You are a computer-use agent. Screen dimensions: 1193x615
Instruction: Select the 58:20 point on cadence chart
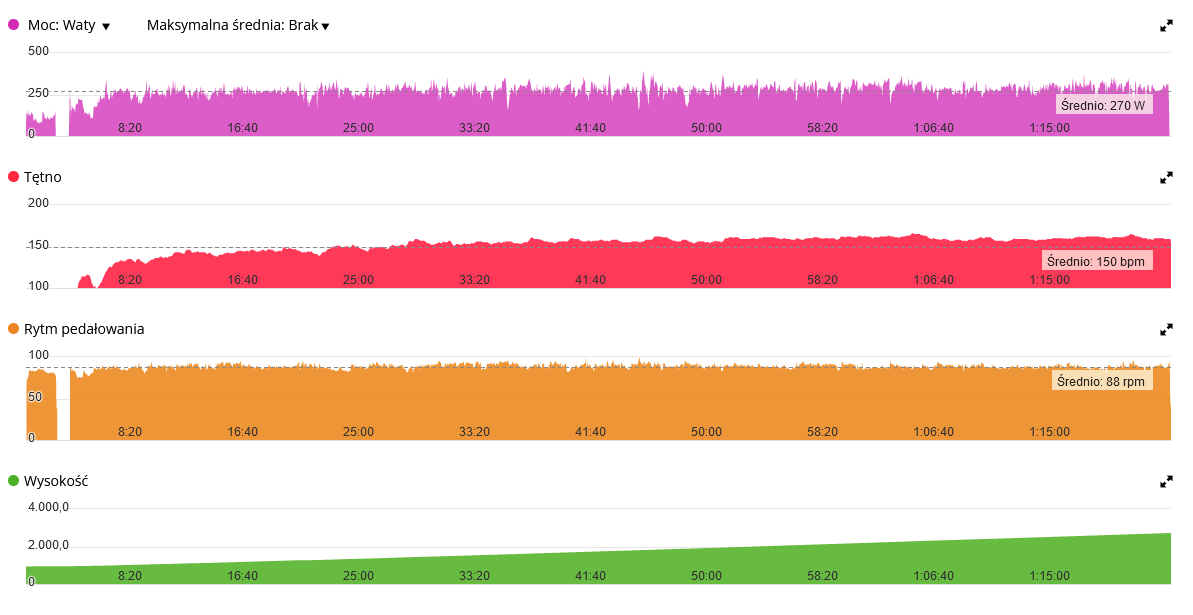(x=822, y=432)
